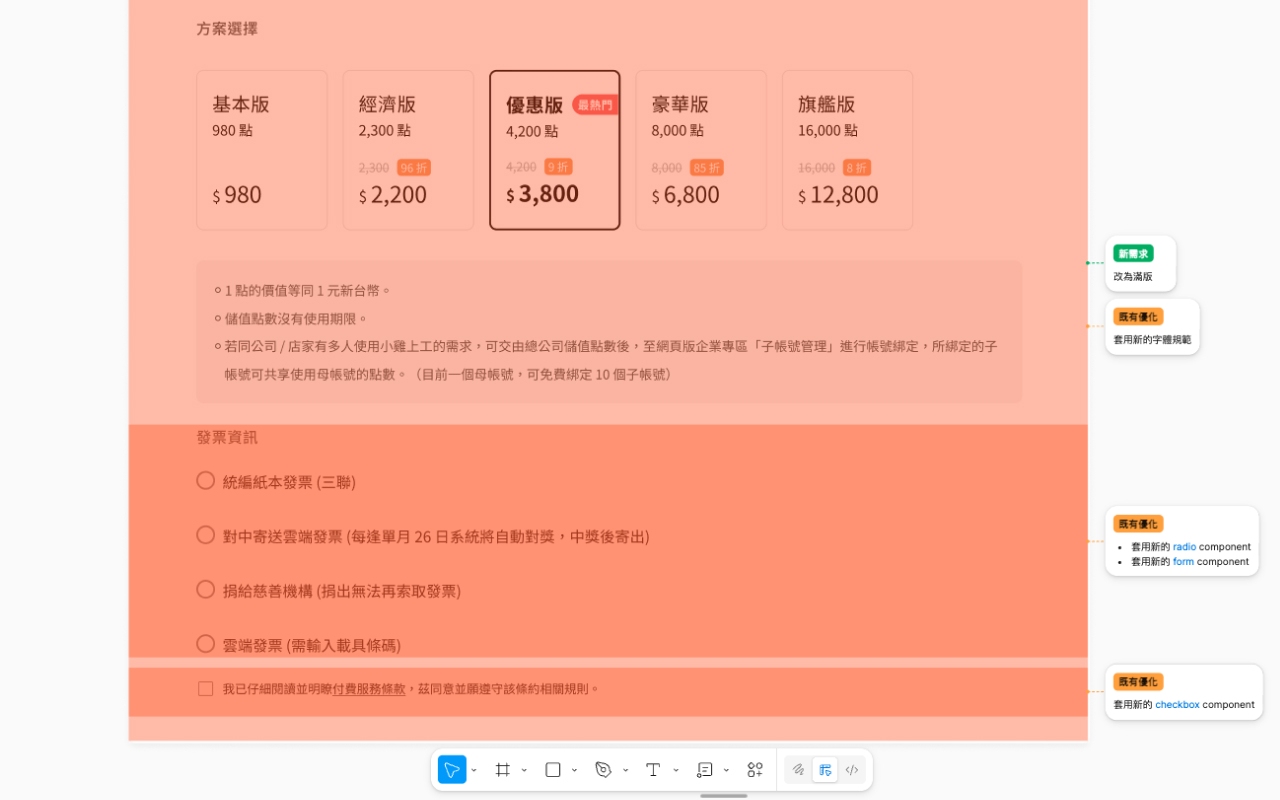Follow the form component link

click(x=1184, y=562)
